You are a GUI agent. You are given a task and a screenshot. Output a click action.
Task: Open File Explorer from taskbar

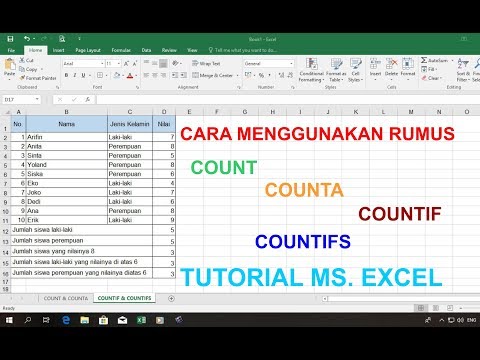coord(85,320)
